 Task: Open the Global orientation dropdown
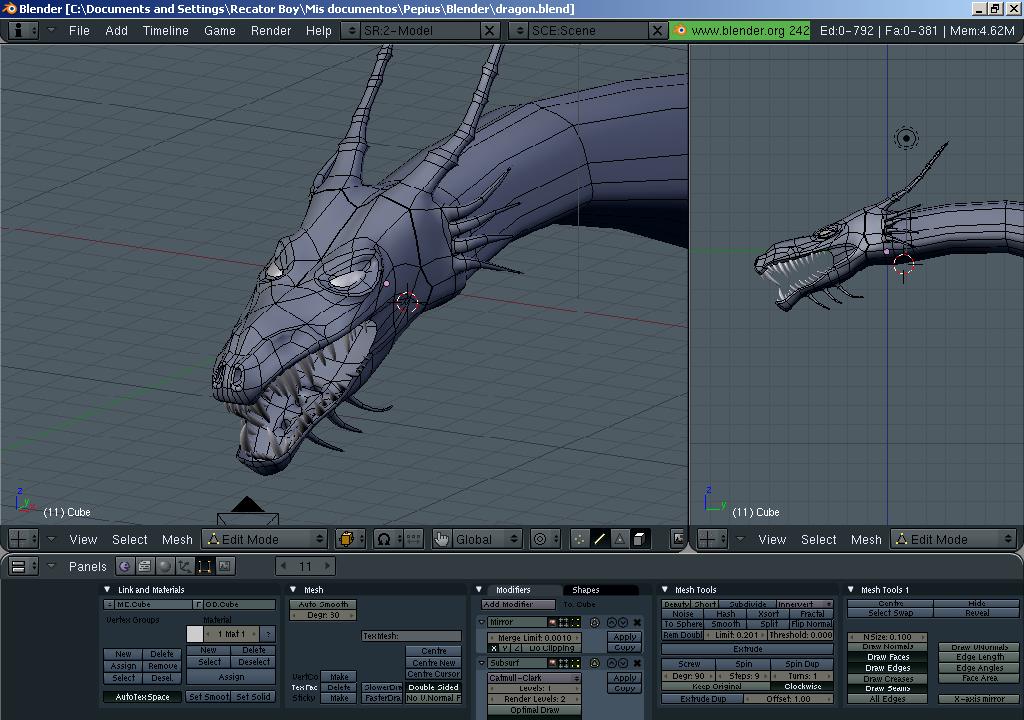coord(477,539)
